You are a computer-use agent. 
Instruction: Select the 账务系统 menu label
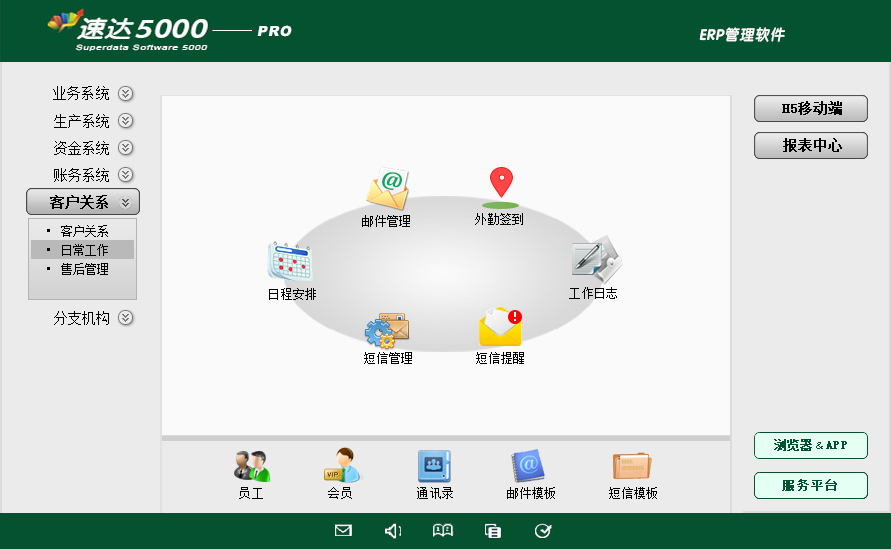81,174
